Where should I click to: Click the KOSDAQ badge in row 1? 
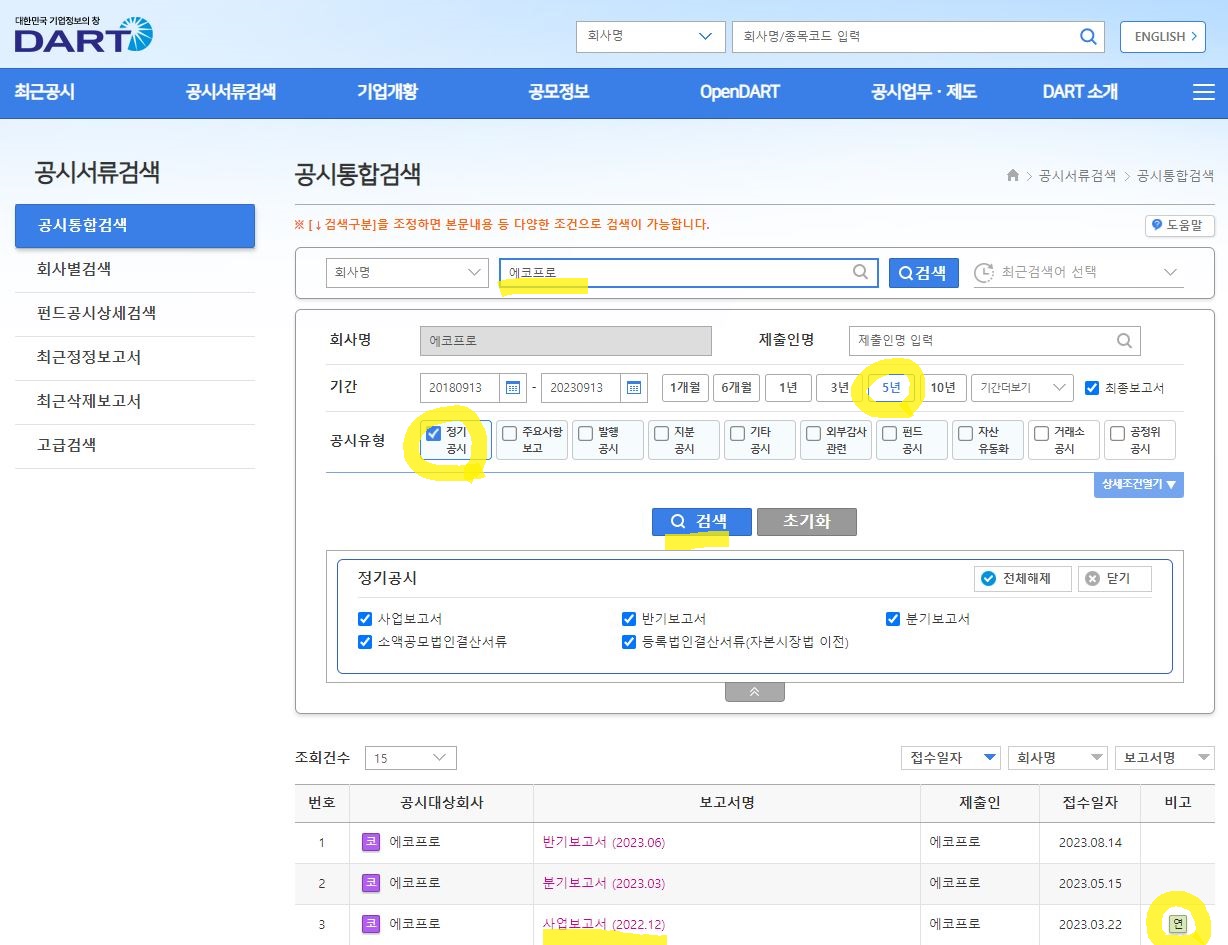371,842
